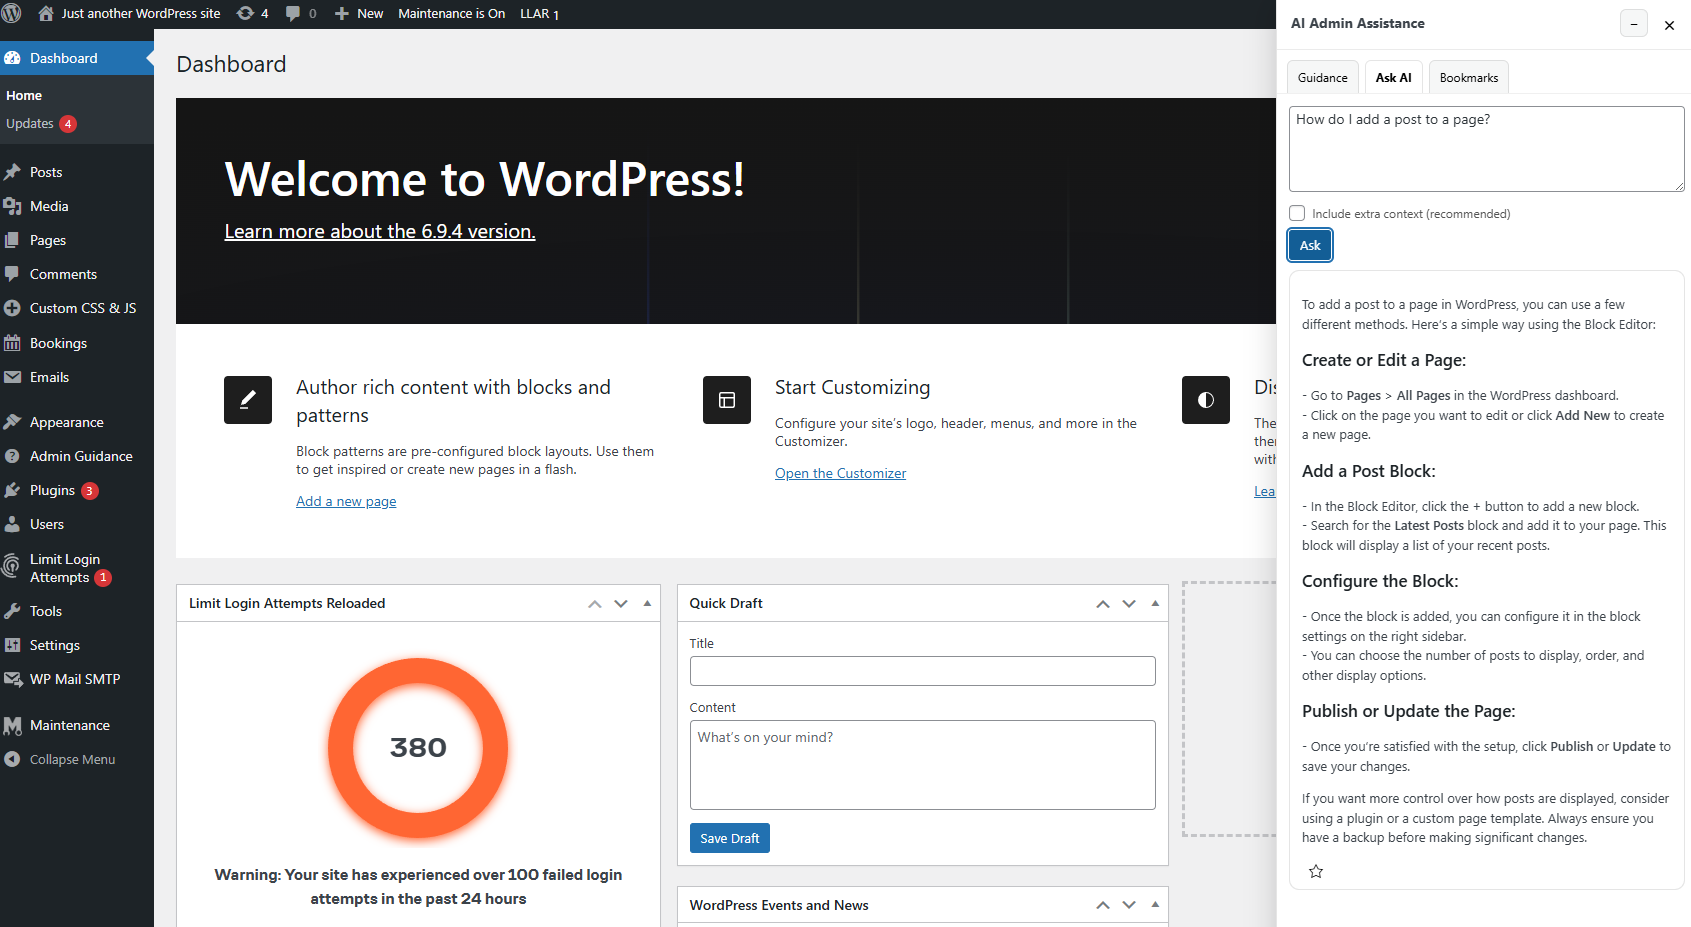Click the WP Mail SMTP icon
This screenshot has width=1691, height=927.
[x=13, y=679]
